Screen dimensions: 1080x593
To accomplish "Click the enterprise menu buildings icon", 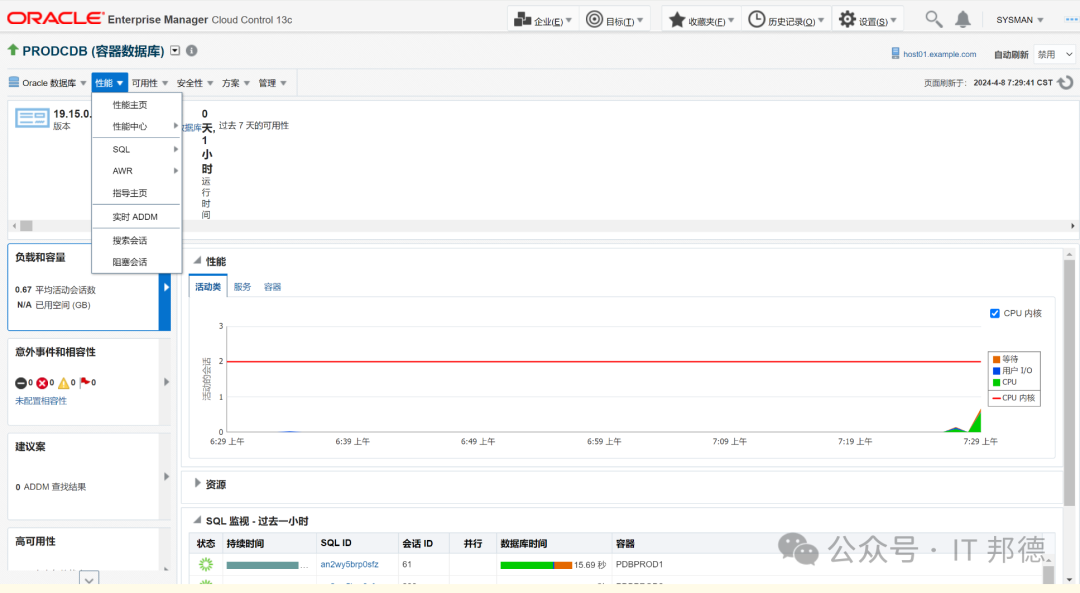I will pyautogui.click(x=523, y=19).
